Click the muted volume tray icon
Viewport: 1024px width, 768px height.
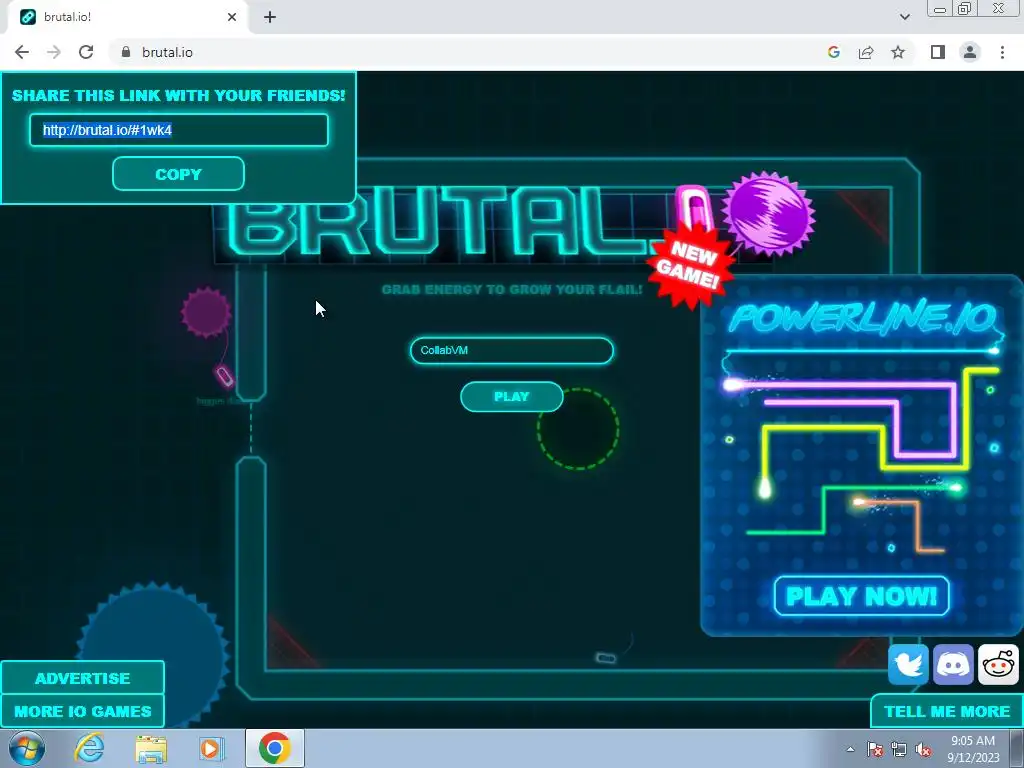coord(923,749)
